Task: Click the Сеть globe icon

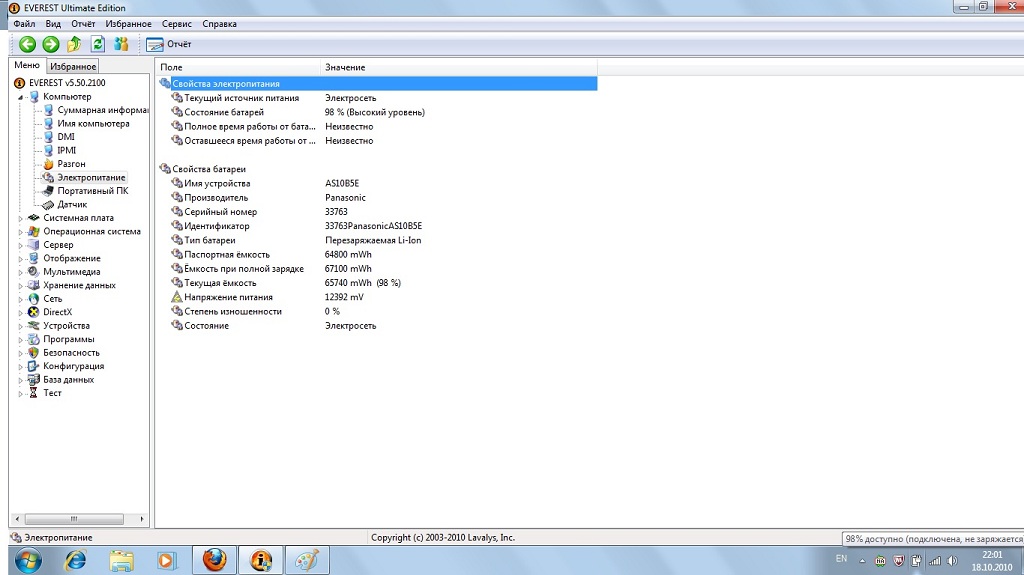Action: pos(33,299)
